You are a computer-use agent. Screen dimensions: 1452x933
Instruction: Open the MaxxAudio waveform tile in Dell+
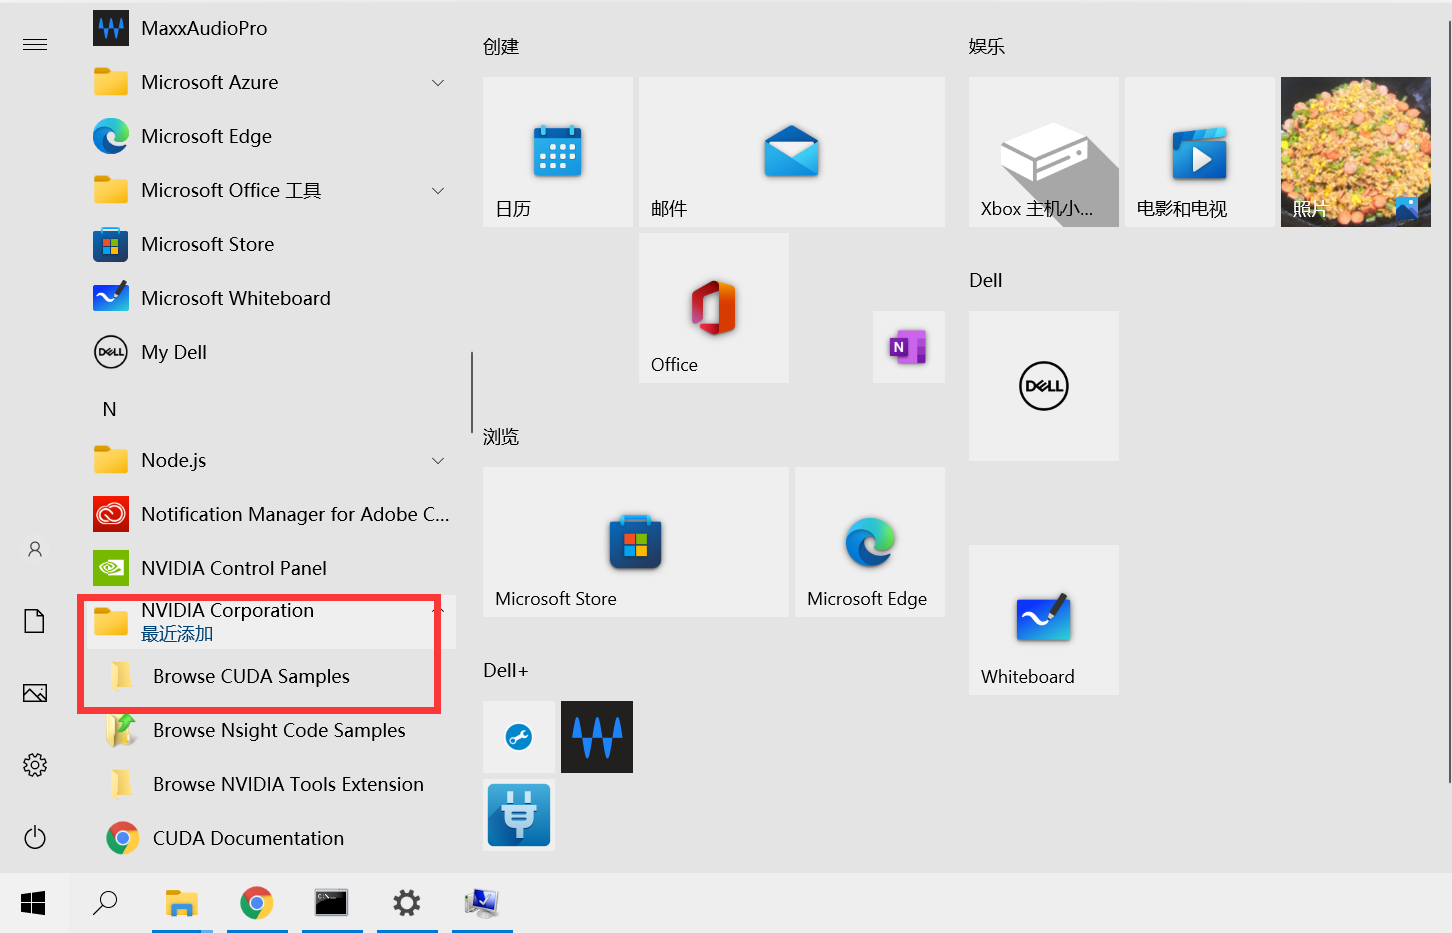click(597, 737)
